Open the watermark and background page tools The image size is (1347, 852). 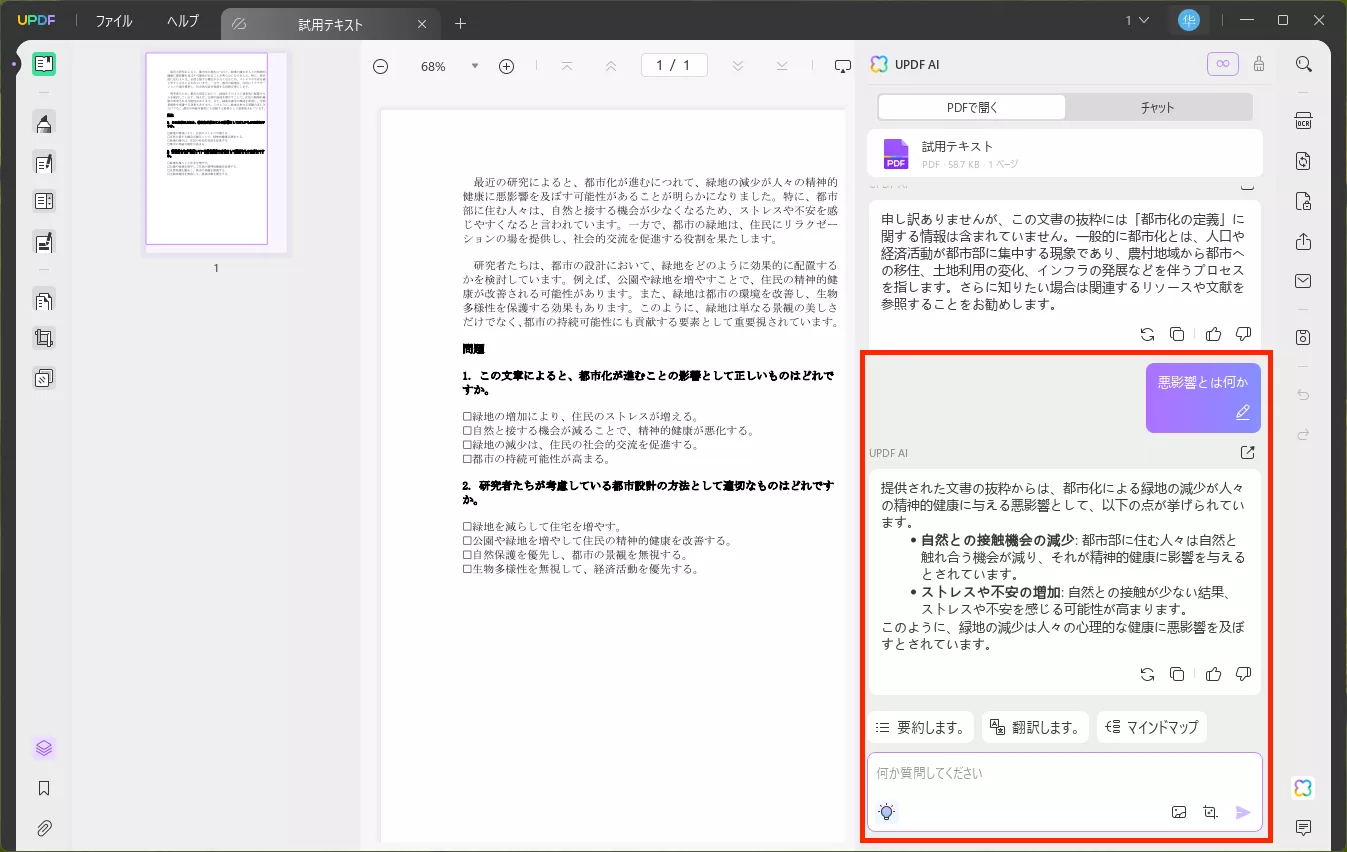coord(44,378)
